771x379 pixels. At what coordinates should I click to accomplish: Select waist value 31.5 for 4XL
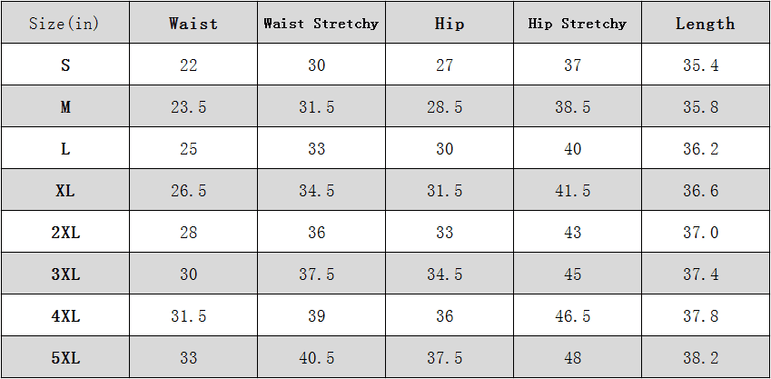coord(188,316)
